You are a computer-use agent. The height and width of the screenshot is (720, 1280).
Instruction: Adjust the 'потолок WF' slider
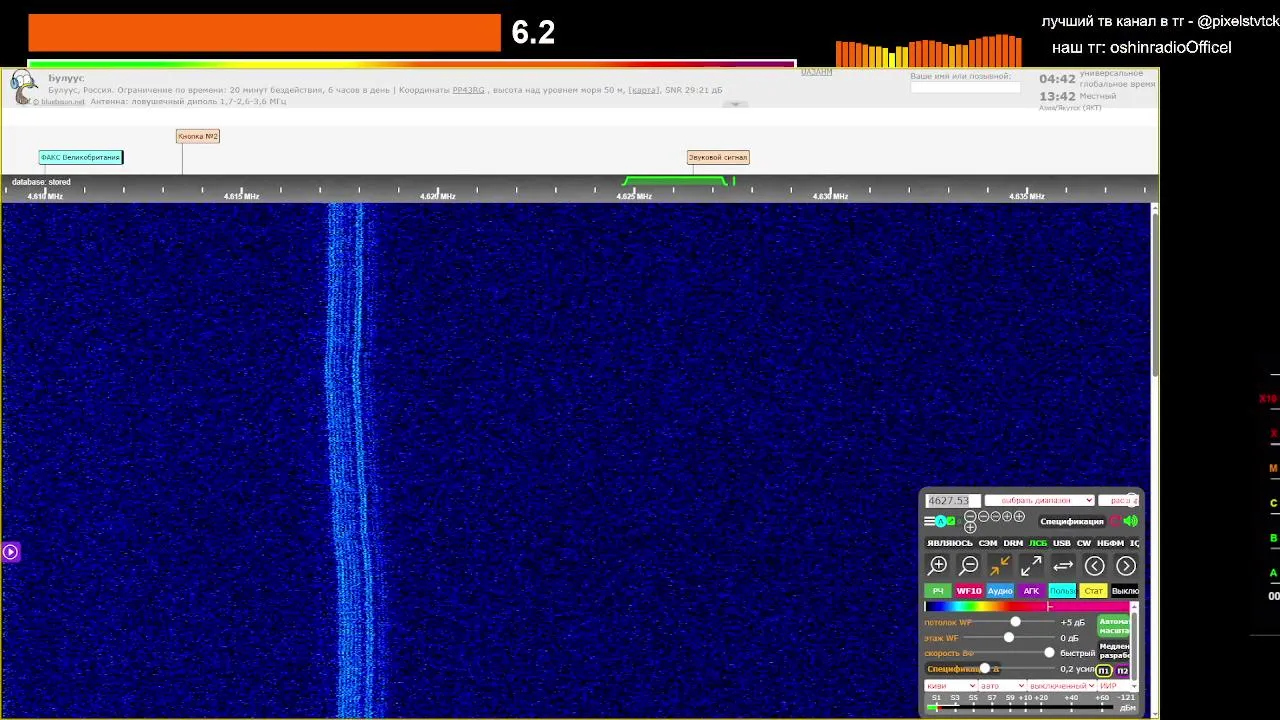(x=1015, y=622)
